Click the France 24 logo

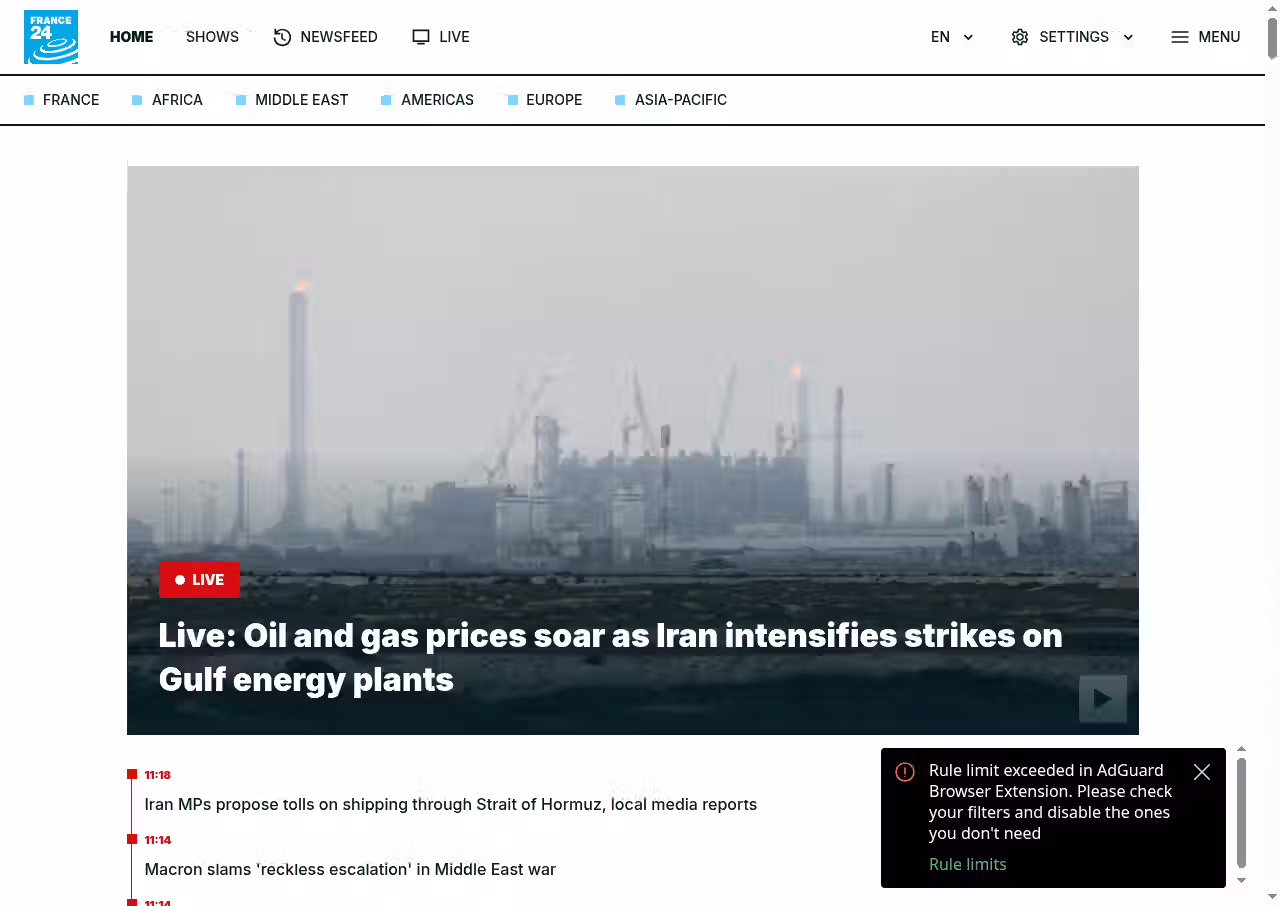[x=51, y=37]
